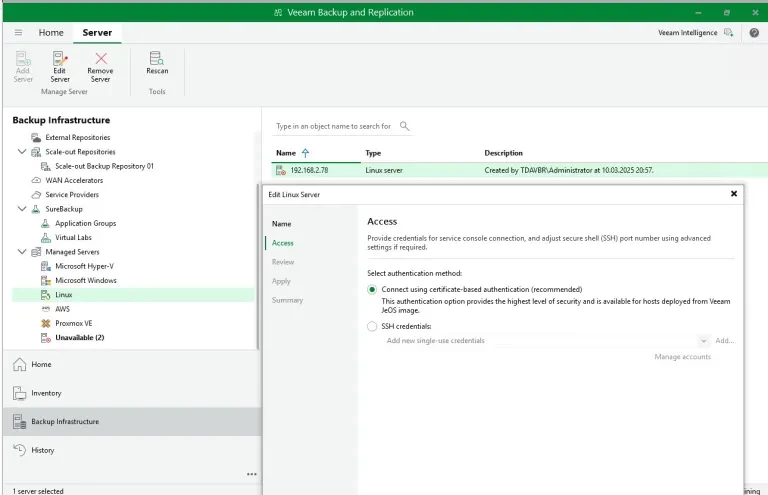Click the Rescan tool icon
Image resolution: width=768 pixels, height=495 pixels.
(157, 58)
